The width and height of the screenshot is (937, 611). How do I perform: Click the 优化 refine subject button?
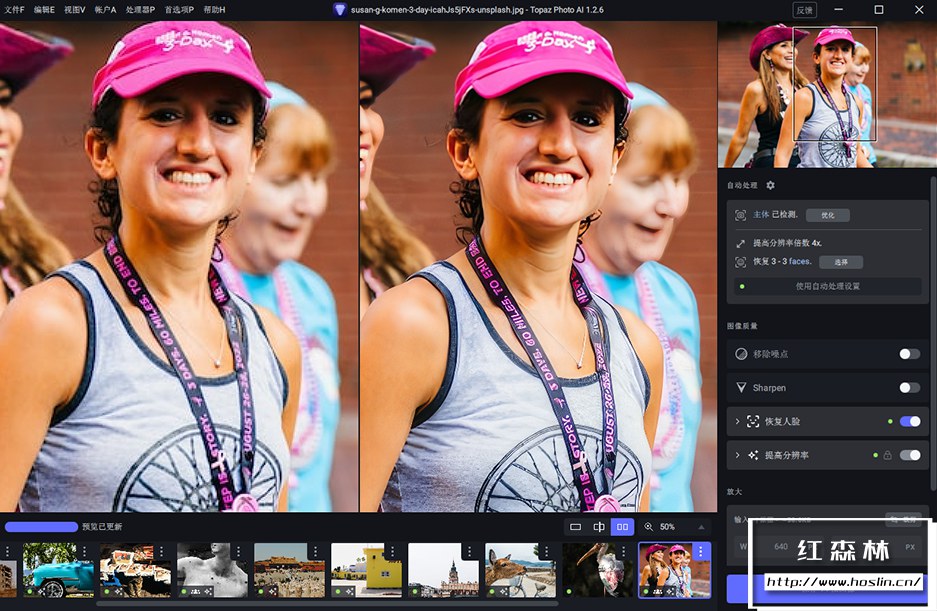coord(828,215)
